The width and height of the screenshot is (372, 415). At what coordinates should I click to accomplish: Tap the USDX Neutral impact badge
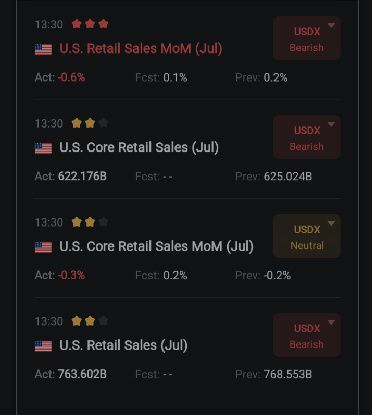tap(307, 236)
